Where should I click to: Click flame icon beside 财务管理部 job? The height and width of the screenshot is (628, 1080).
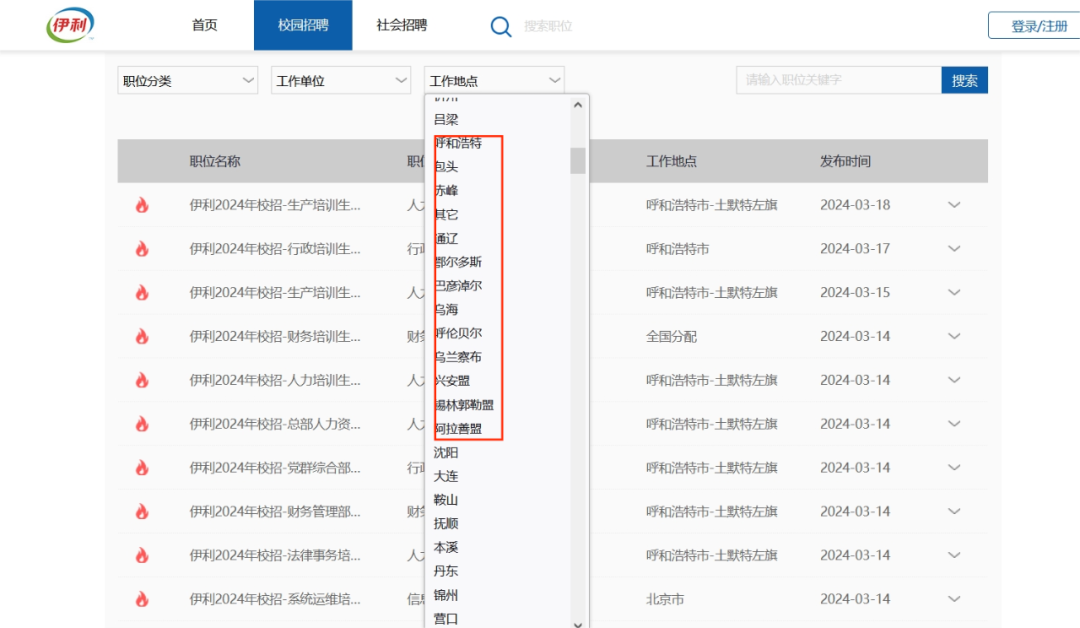point(142,512)
